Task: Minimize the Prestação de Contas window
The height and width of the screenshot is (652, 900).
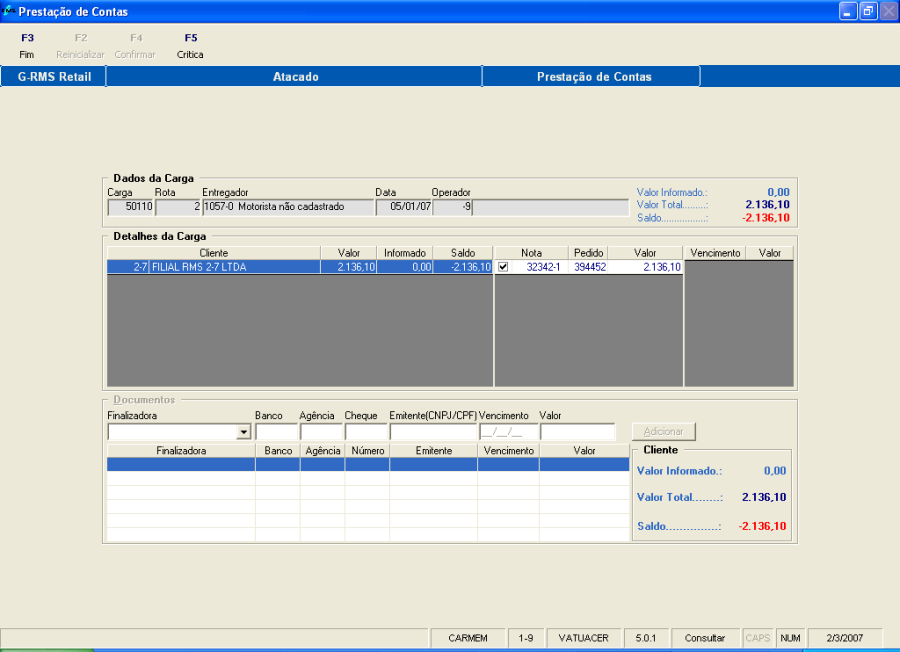Action: [x=848, y=11]
